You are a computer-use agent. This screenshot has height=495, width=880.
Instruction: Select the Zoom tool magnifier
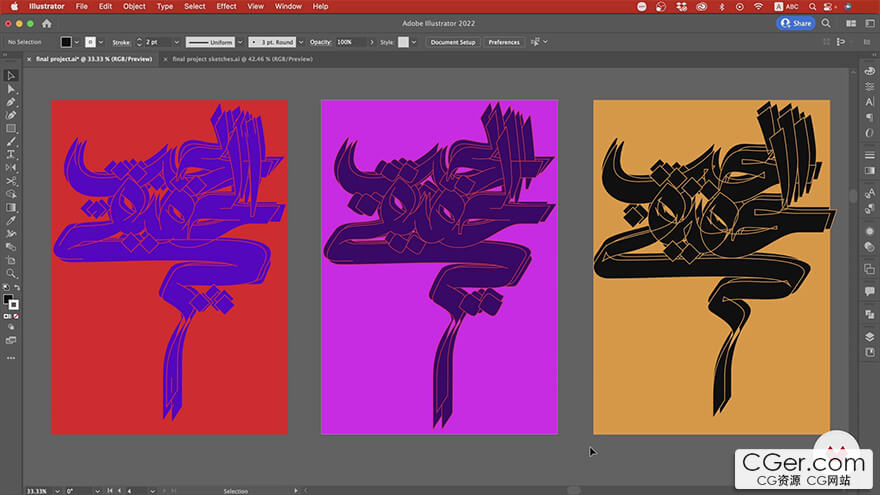tap(11, 274)
